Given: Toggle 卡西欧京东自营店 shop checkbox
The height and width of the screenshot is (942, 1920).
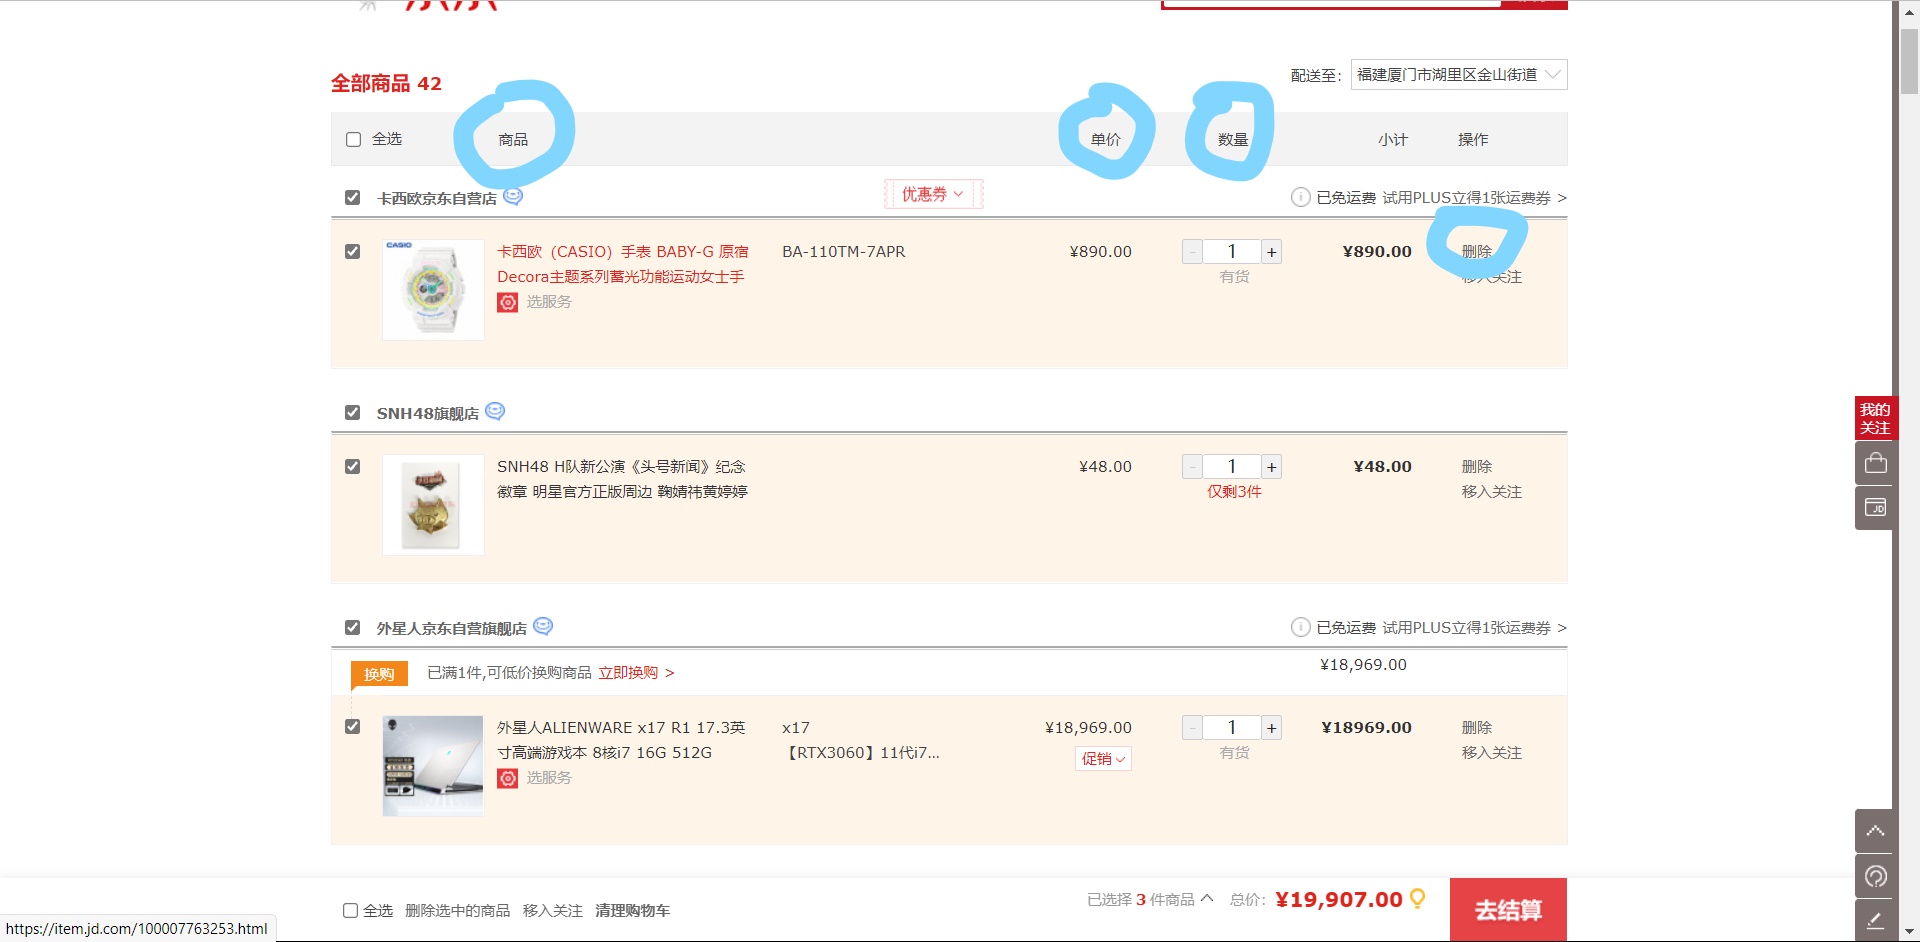Looking at the screenshot, I should coord(352,197).
